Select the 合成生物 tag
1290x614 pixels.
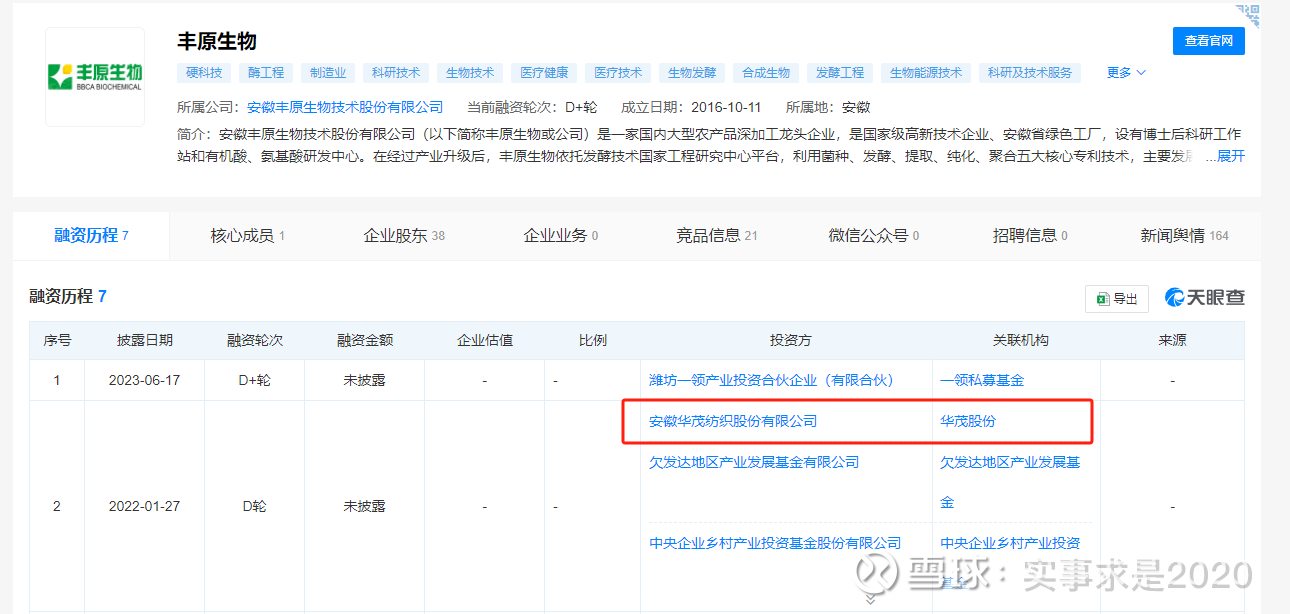[x=766, y=73]
